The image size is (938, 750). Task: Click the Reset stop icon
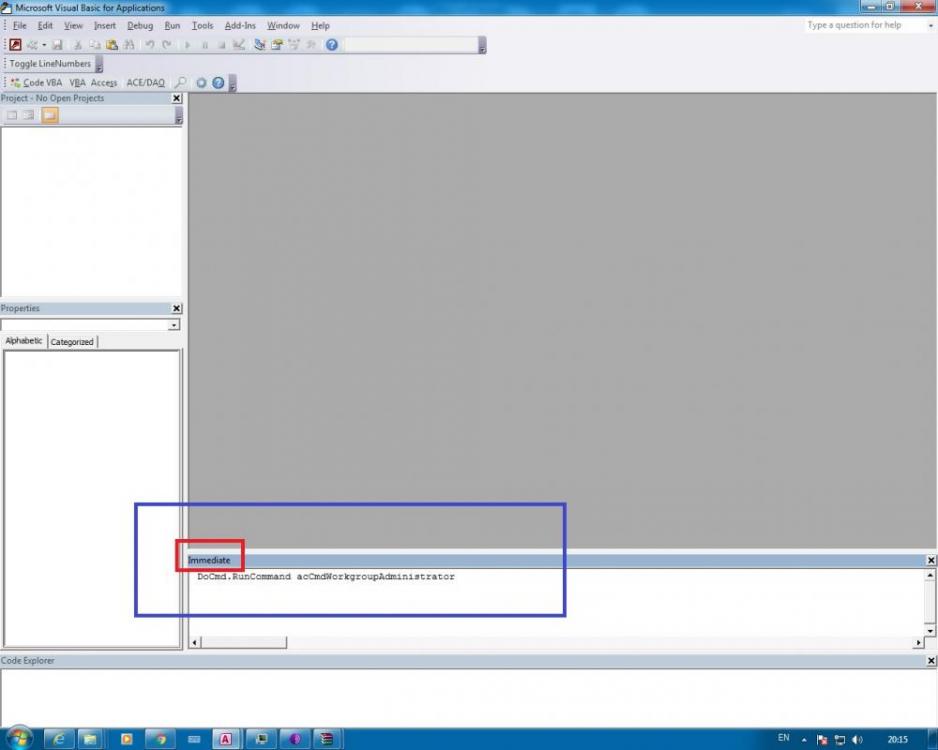pos(221,45)
